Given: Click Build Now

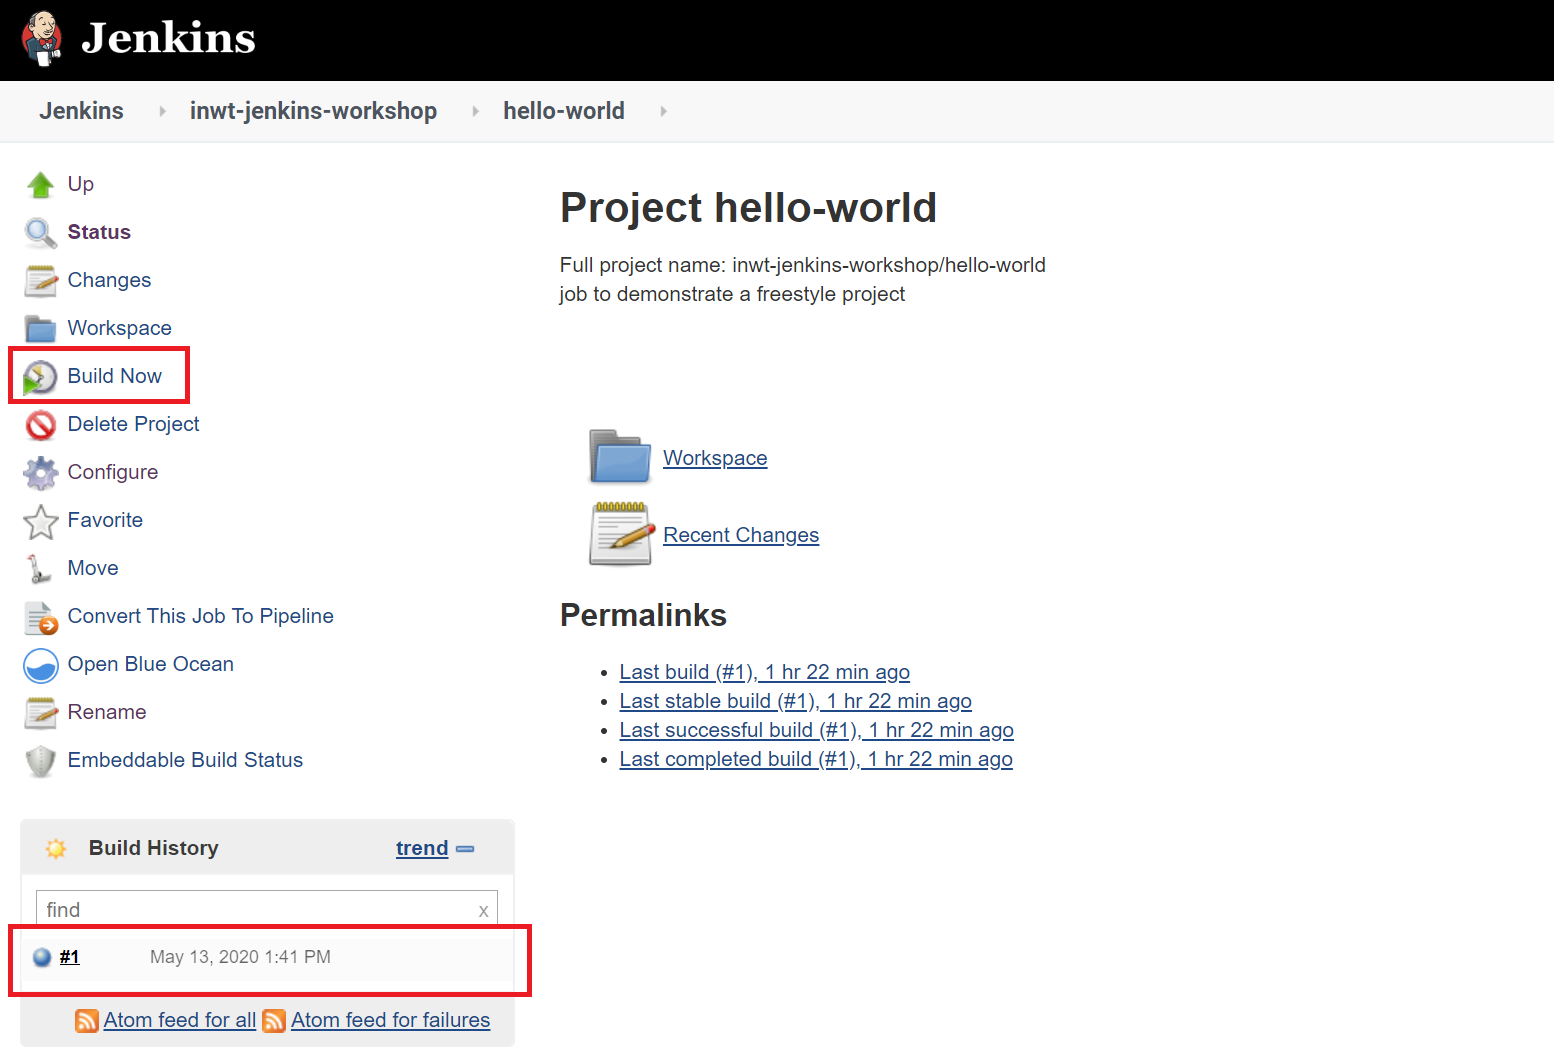Looking at the screenshot, I should click(115, 376).
